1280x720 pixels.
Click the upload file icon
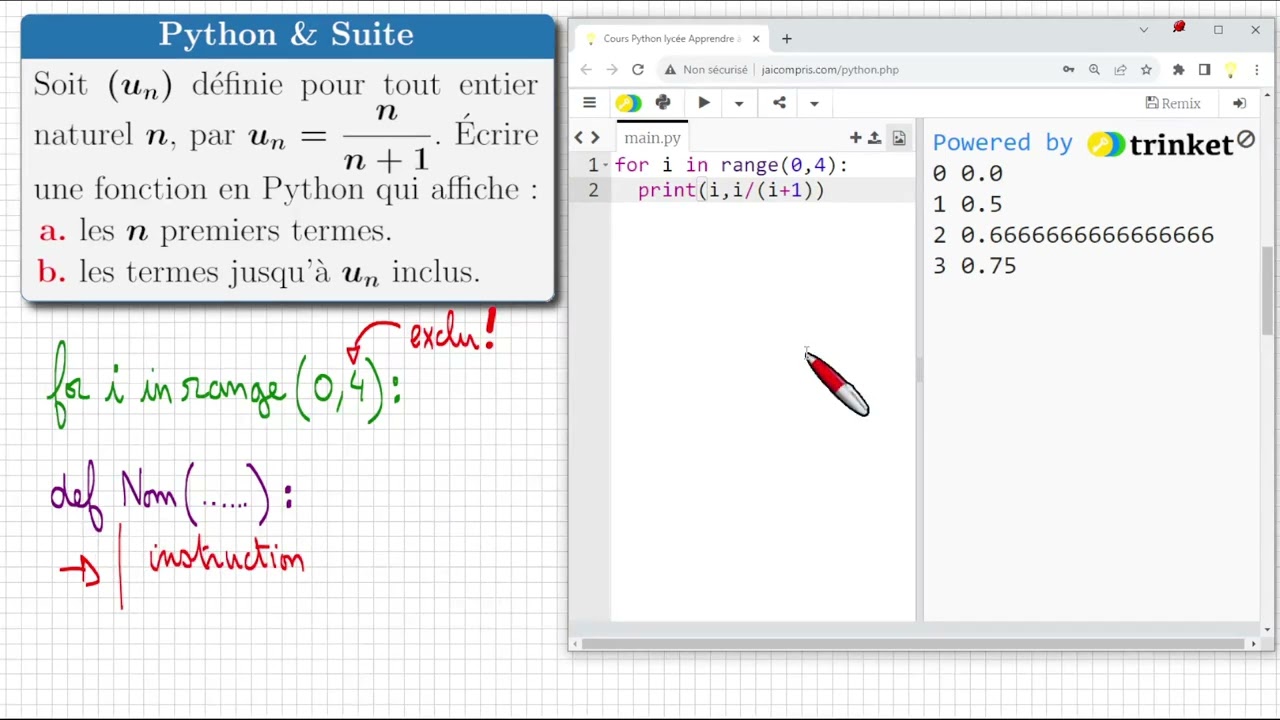point(874,138)
